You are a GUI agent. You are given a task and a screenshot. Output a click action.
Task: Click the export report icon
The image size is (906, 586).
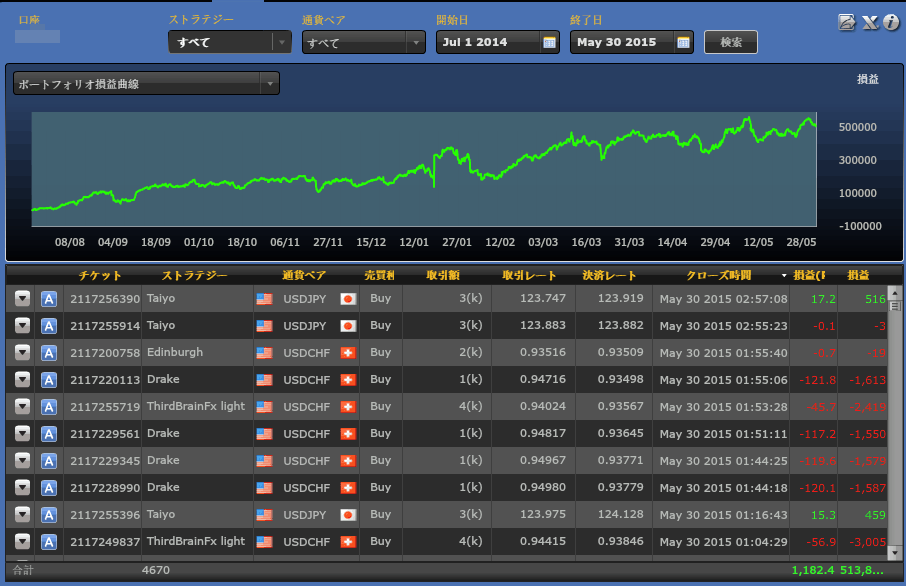tap(846, 23)
